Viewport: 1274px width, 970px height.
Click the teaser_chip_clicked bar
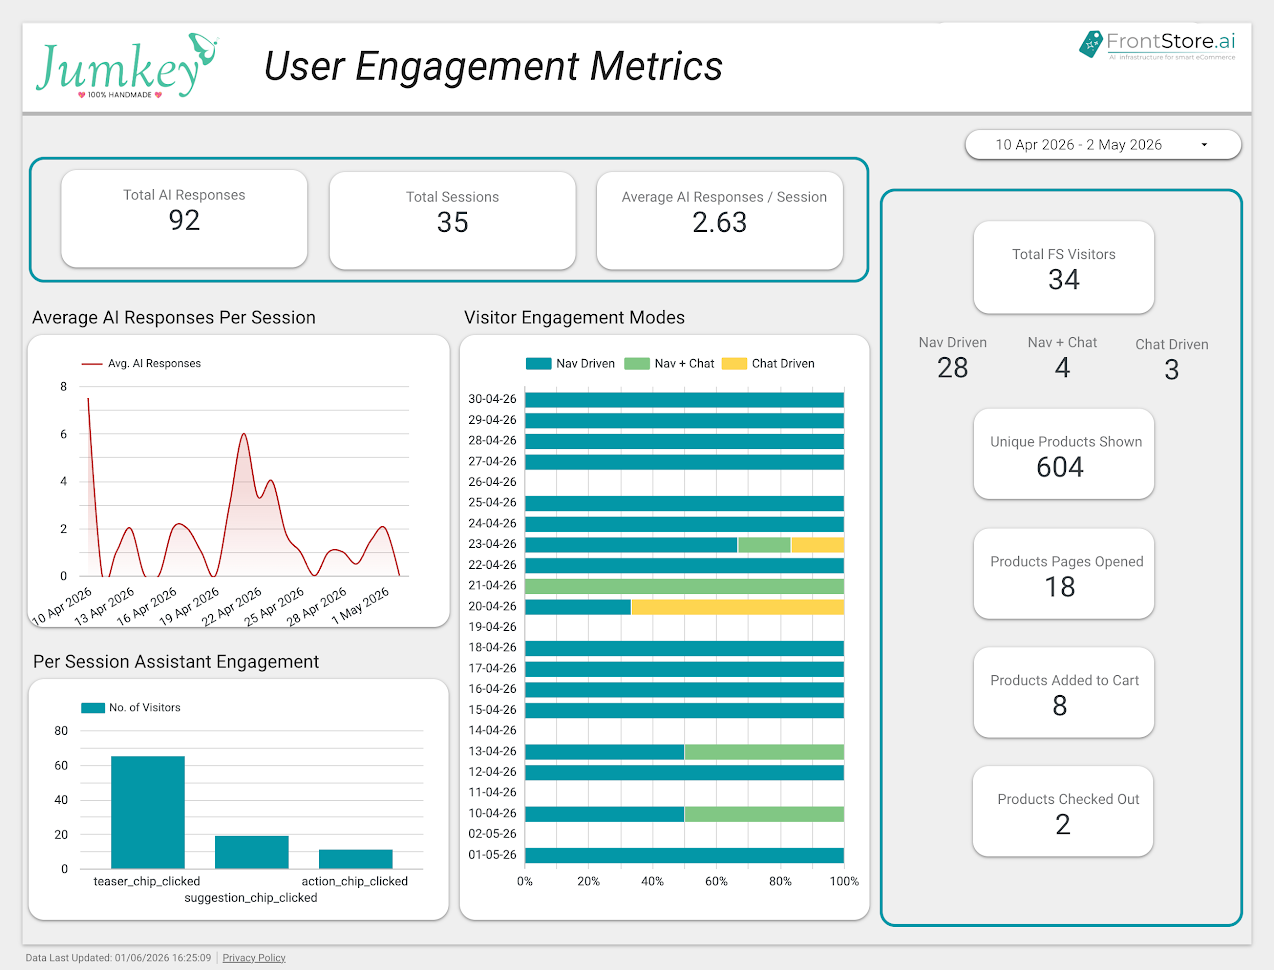[x=148, y=812]
